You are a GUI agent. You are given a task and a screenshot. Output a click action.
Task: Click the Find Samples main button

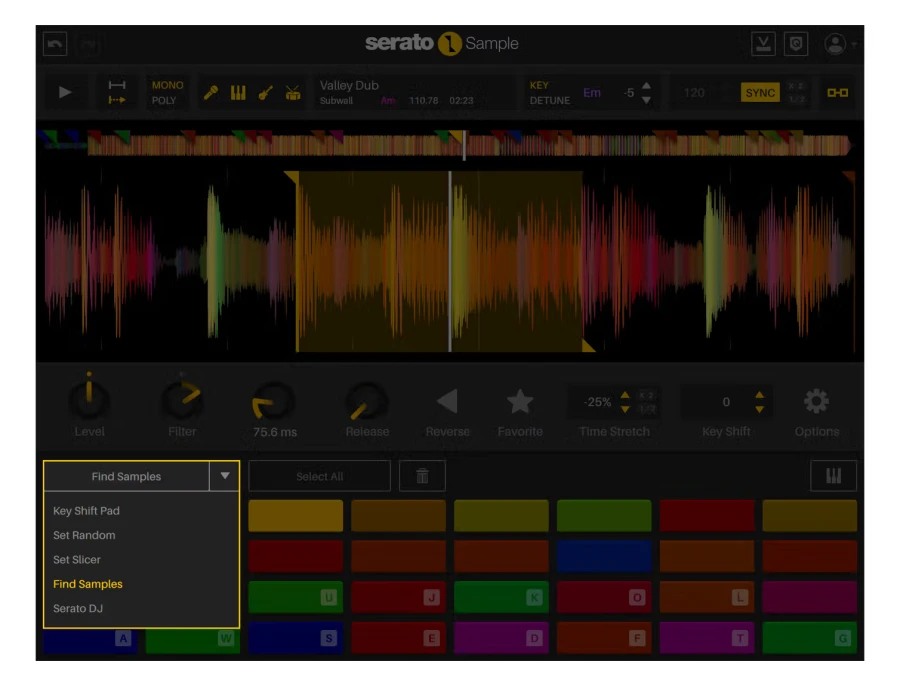[x=126, y=476]
